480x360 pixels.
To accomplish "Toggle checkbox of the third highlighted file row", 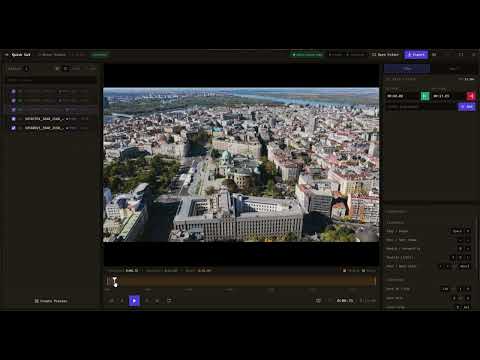I will coord(13,109).
